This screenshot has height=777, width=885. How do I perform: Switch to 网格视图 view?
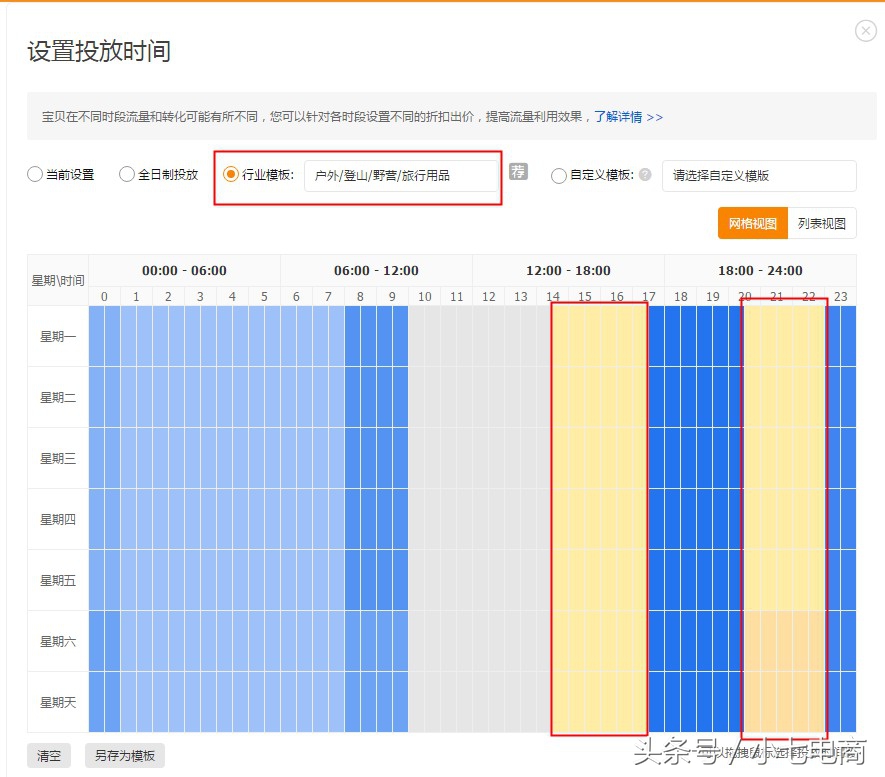pyautogui.click(x=751, y=223)
